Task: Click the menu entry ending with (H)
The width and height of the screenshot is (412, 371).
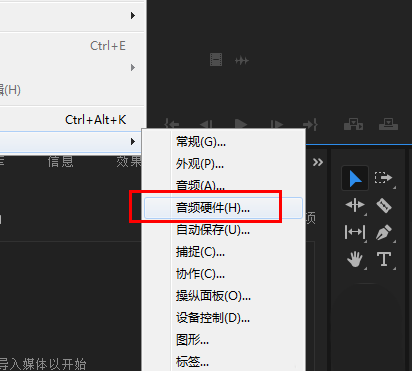Action: 72,90
